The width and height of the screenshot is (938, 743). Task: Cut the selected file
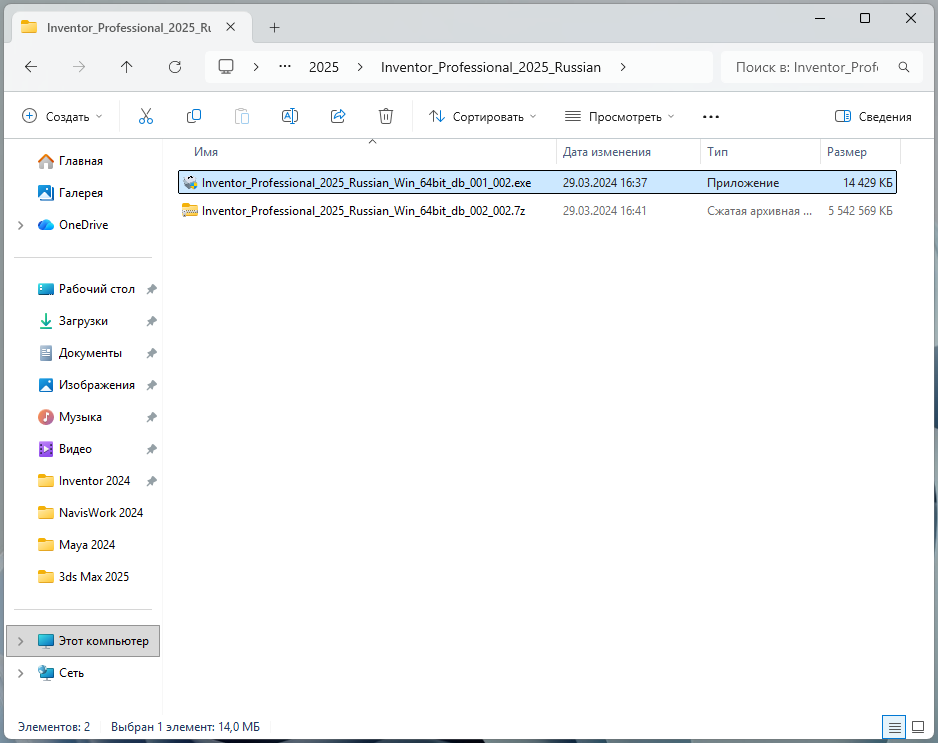[145, 116]
